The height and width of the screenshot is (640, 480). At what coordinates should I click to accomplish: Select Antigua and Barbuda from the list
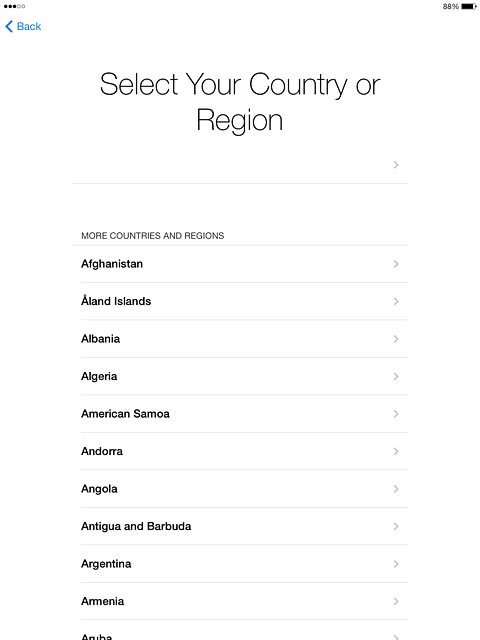point(240,527)
